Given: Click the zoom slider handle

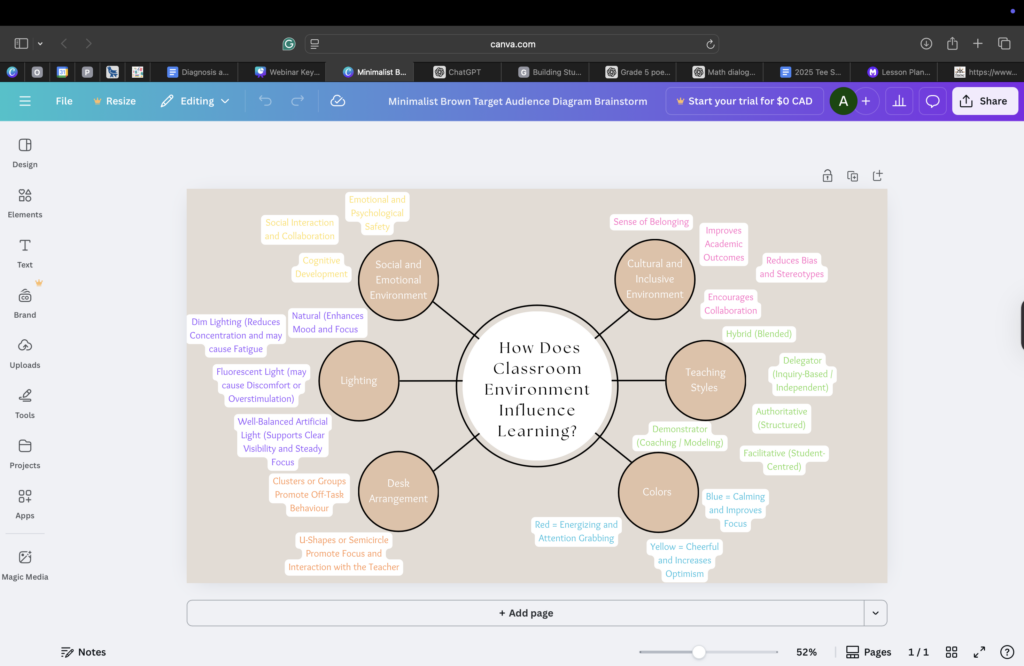Looking at the screenshot, I should pos(699,652).
